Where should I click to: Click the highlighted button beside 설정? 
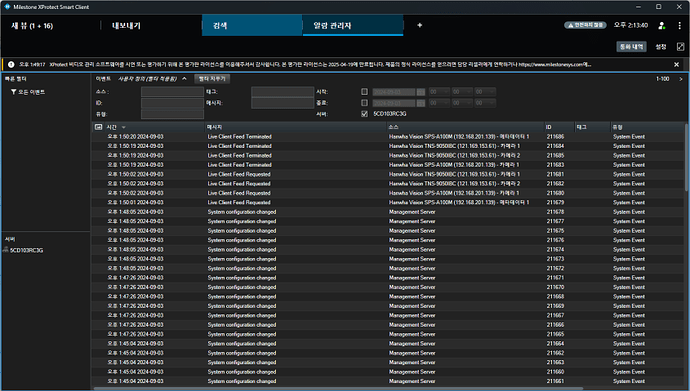[631, 47]
